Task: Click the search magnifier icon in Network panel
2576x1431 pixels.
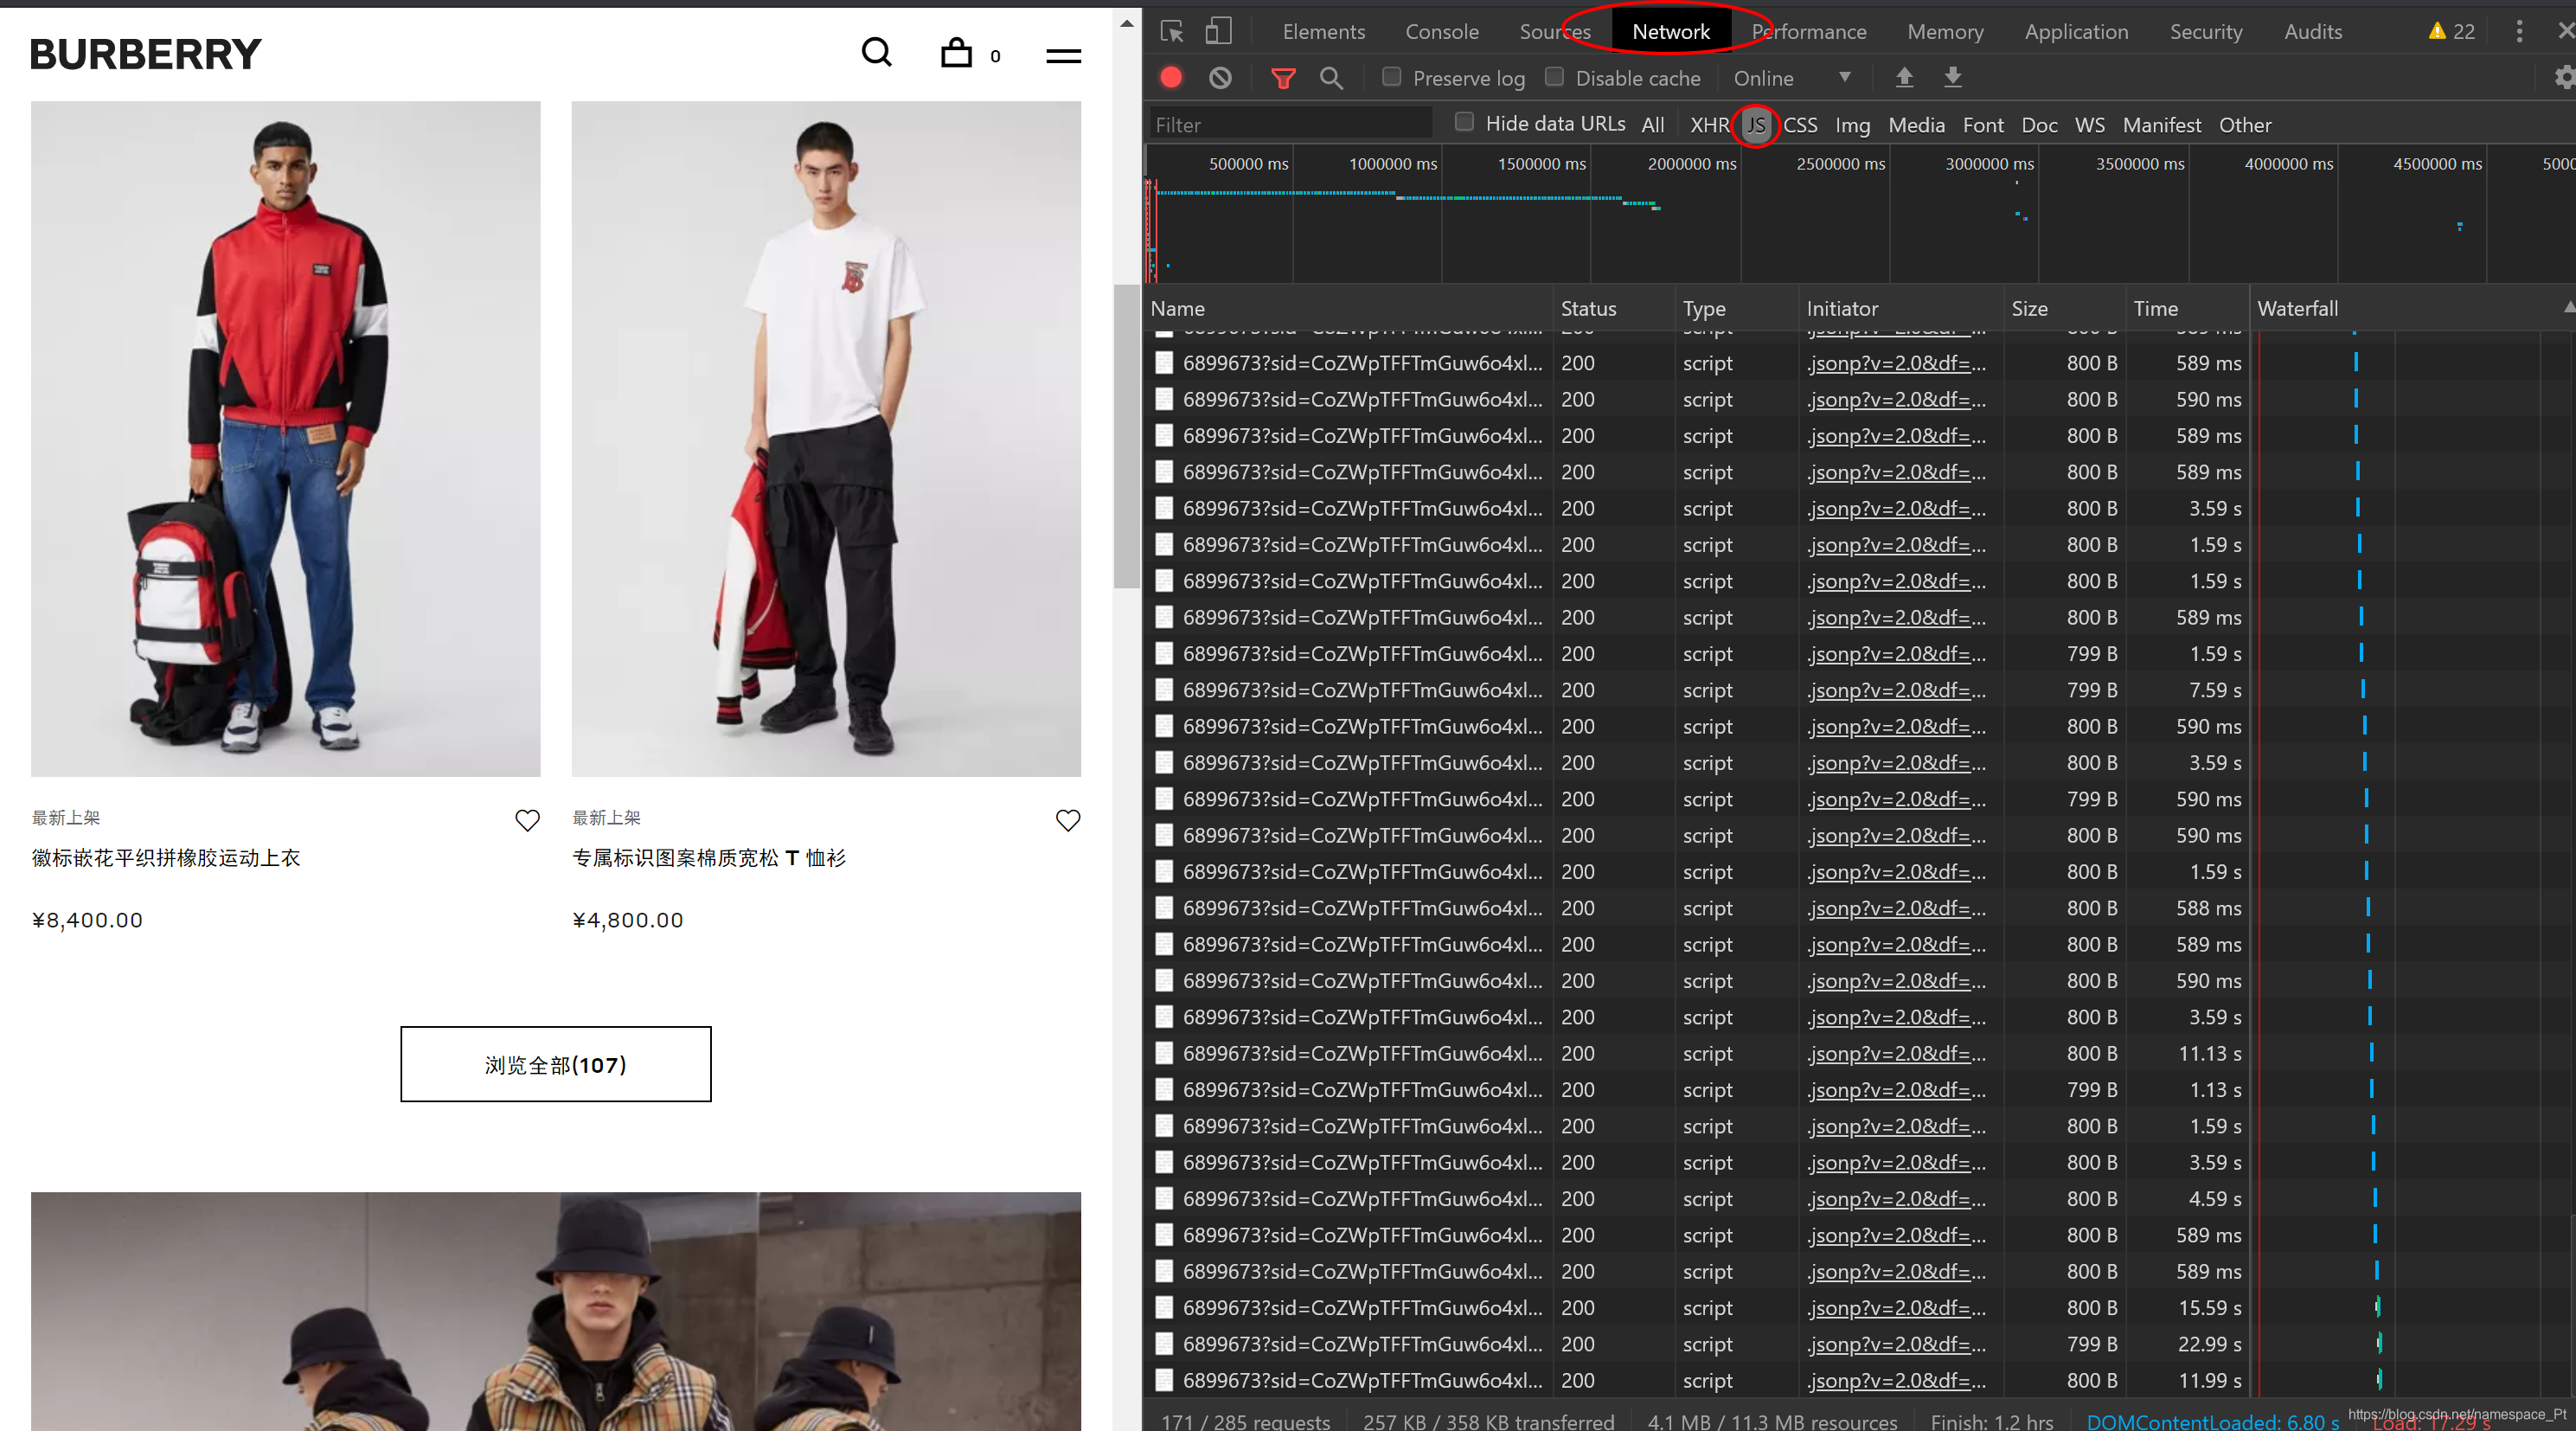Action: [1334, 78]
